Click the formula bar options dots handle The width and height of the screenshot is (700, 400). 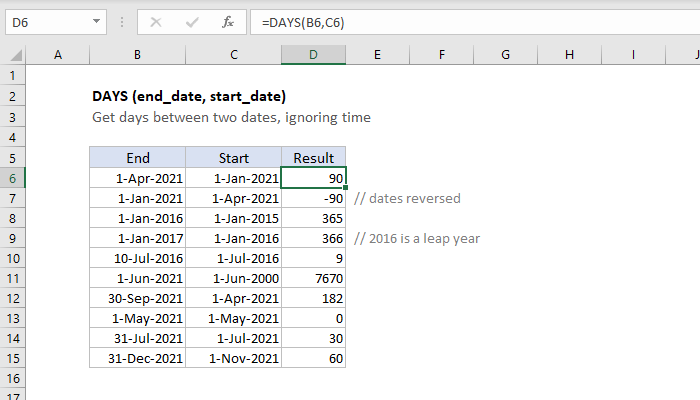(122, 22)
